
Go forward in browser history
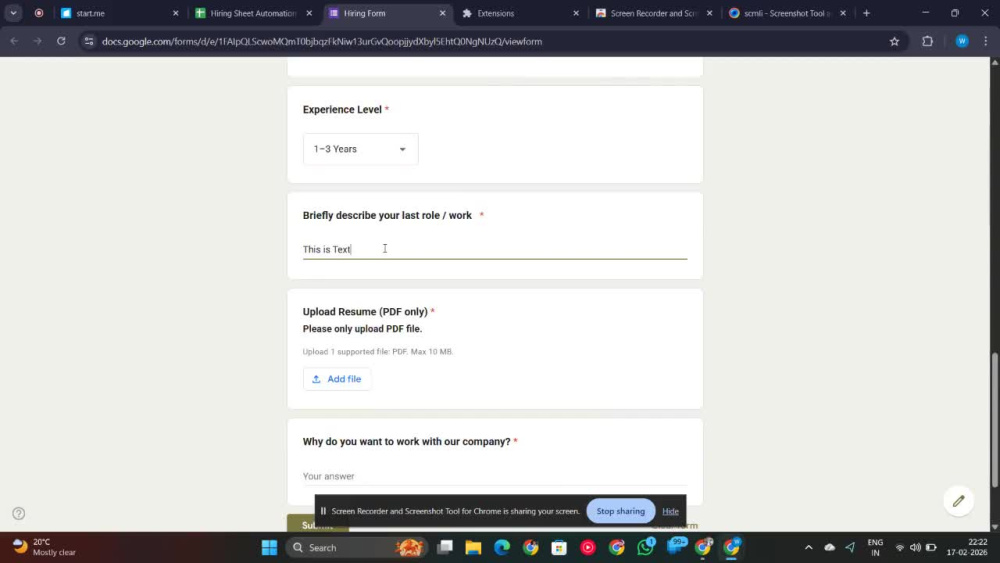click(38, 41)
